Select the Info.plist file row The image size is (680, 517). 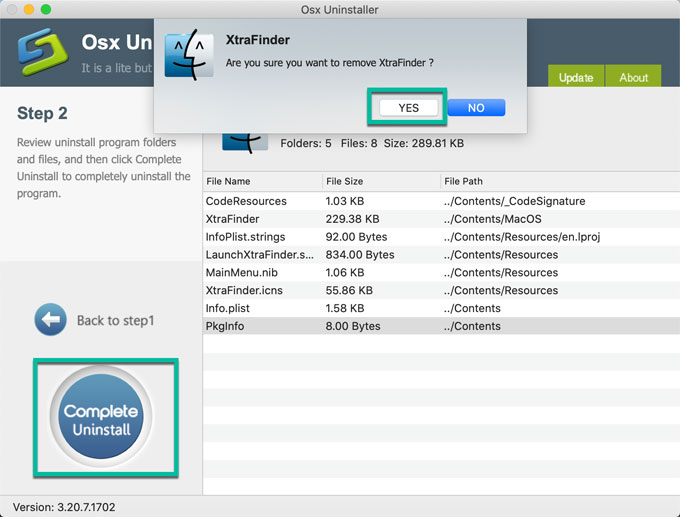(x=228, y=308)
